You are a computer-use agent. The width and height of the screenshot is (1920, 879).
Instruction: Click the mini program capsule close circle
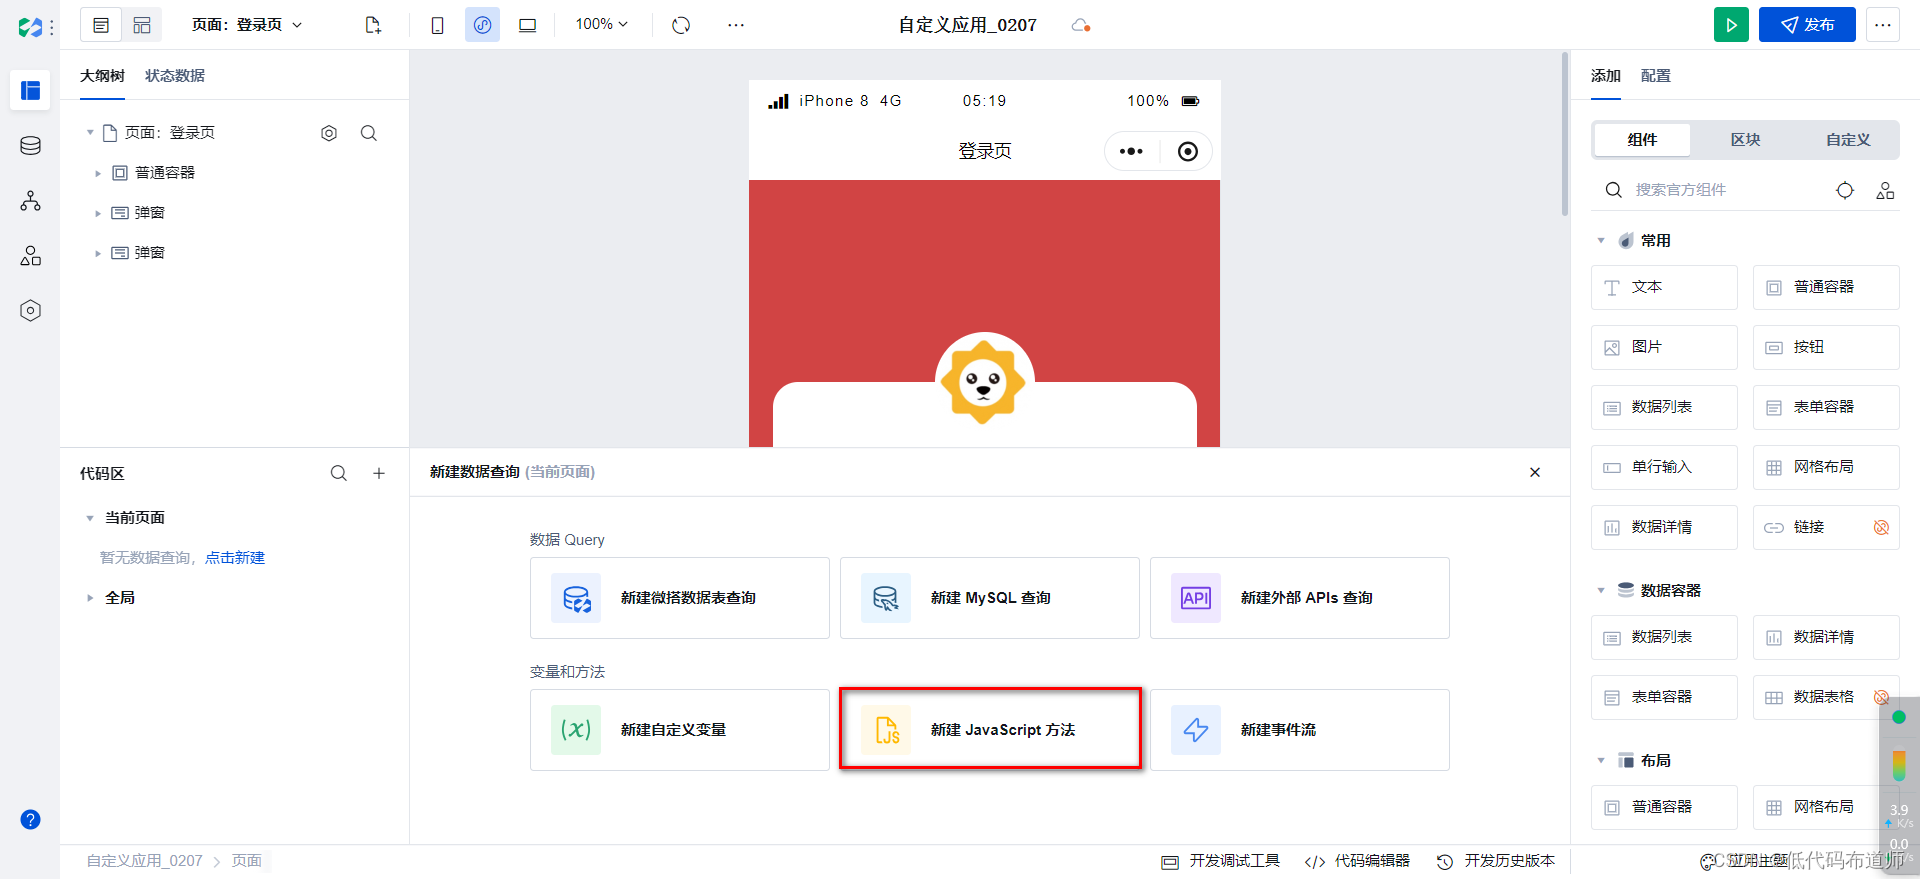(1187, 151)
